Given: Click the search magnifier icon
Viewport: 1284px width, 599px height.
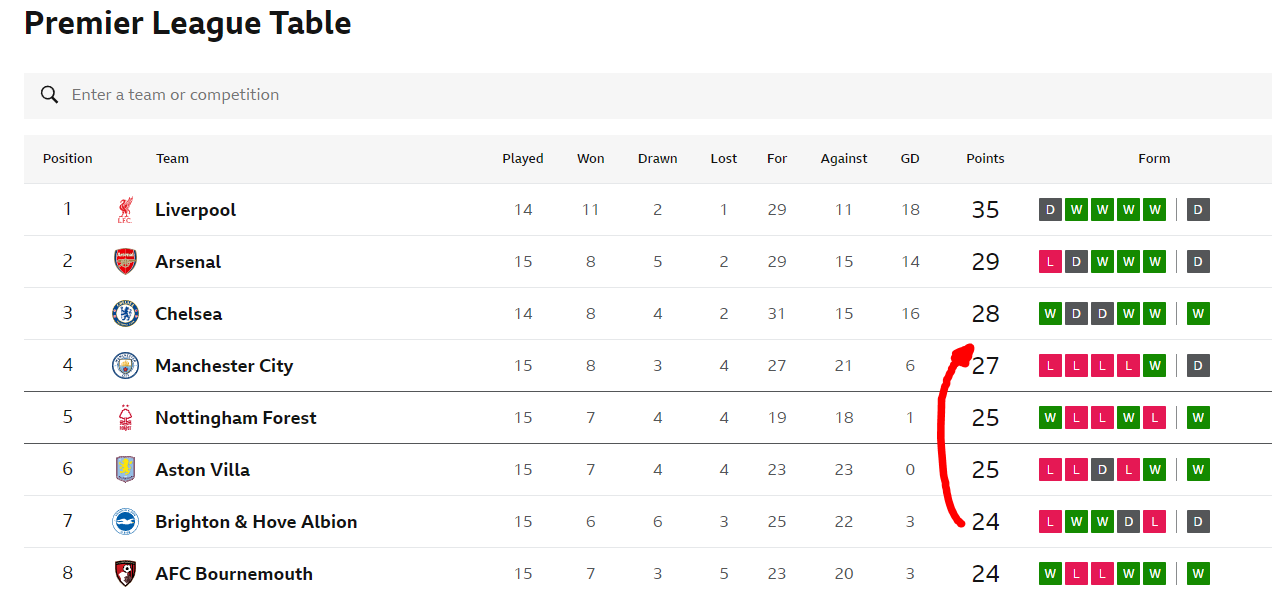Looking at the screenshot, I should (x=49, y=95).
